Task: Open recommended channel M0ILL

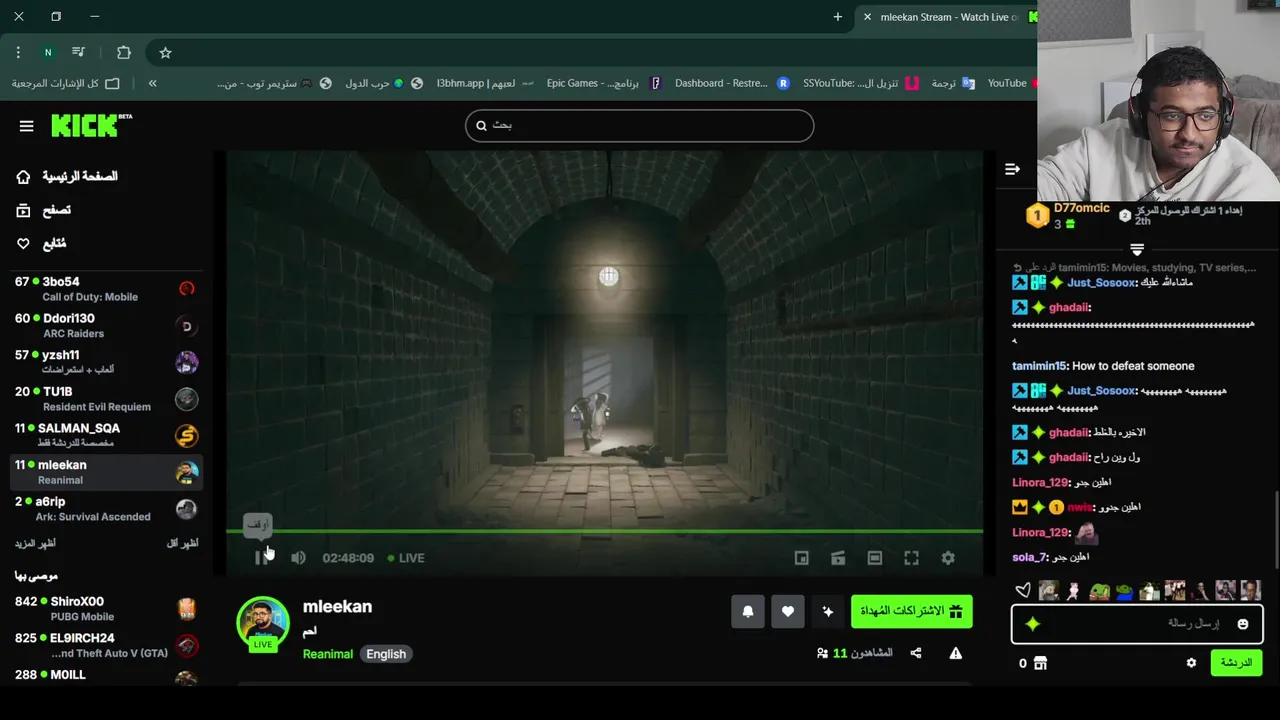Action: (106, 678)
